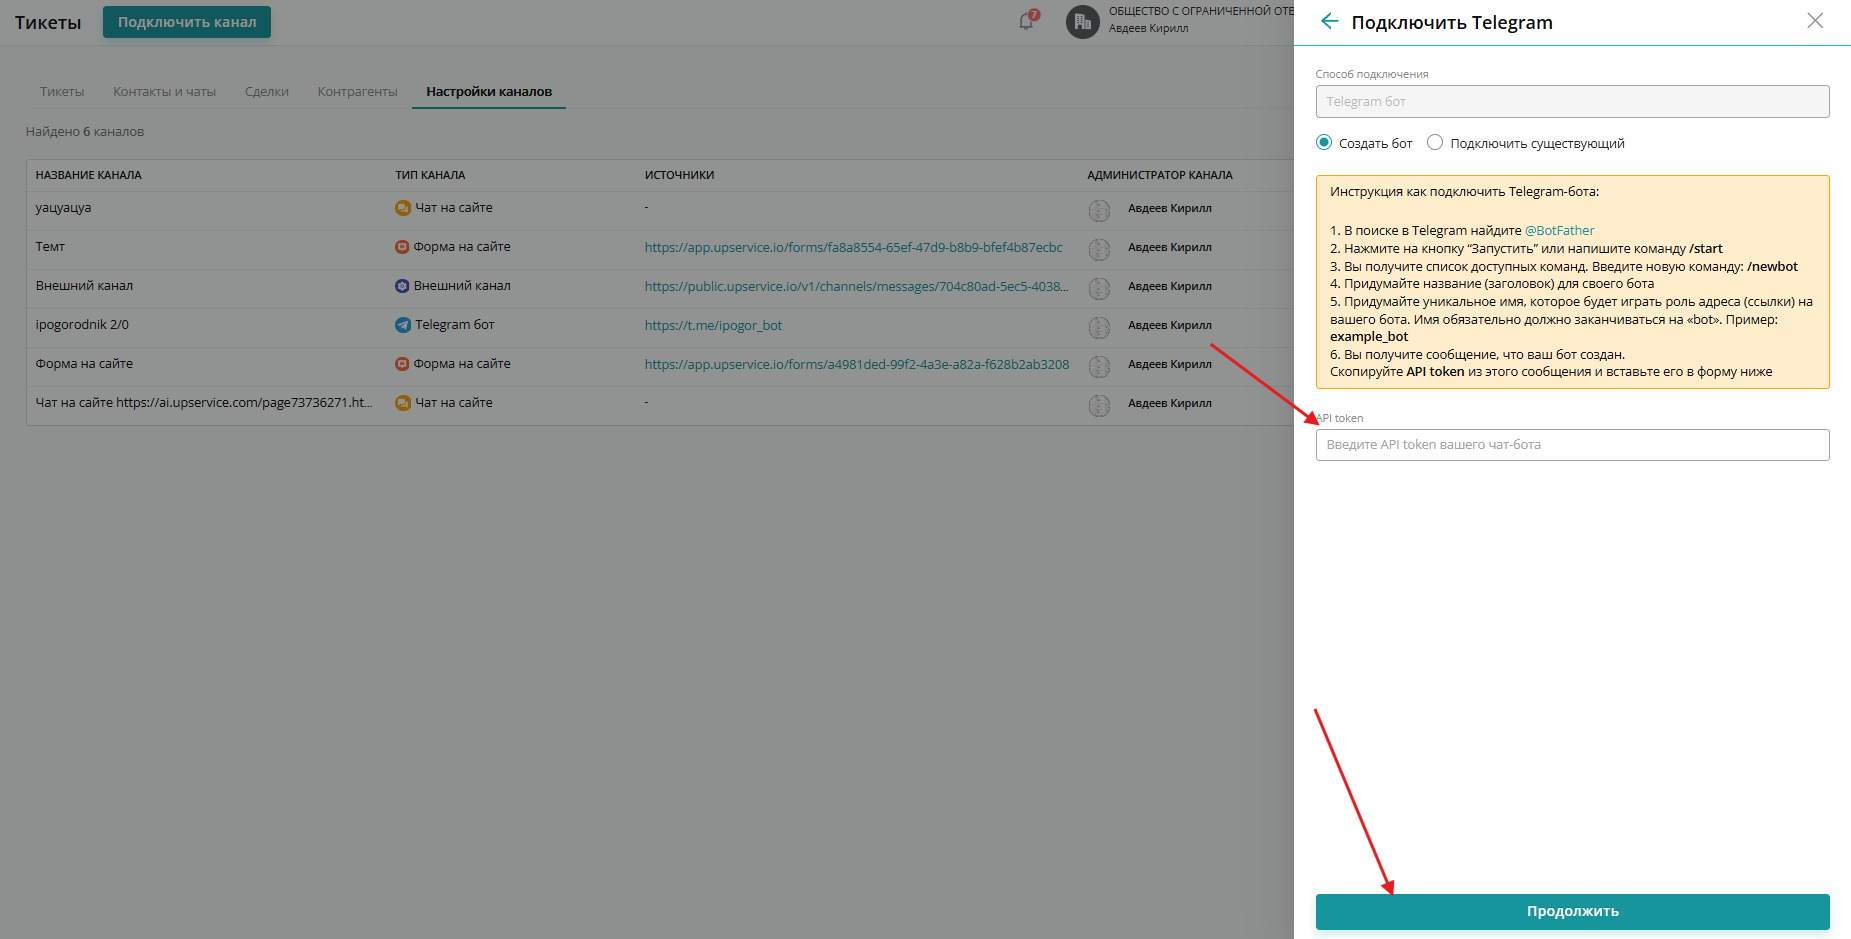Click admin avatar in уацуацуа row
This screenshot has width=1851, height=939.
click(x=1099, y=210)
